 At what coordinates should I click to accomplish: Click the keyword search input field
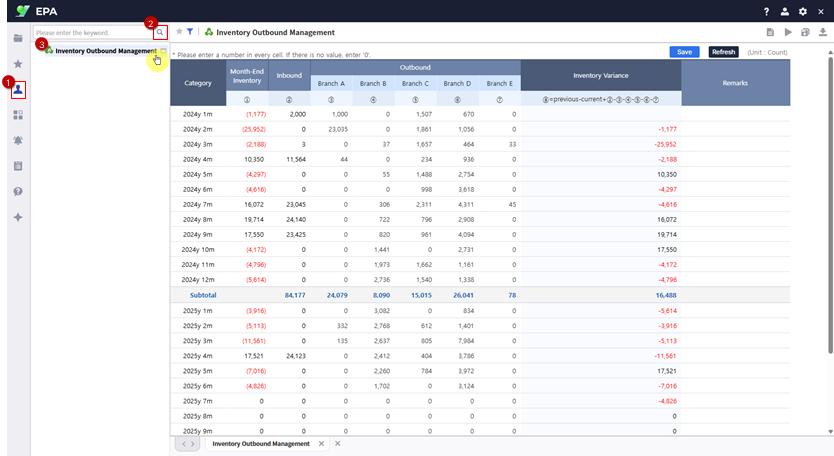click(x=92, y=33)
